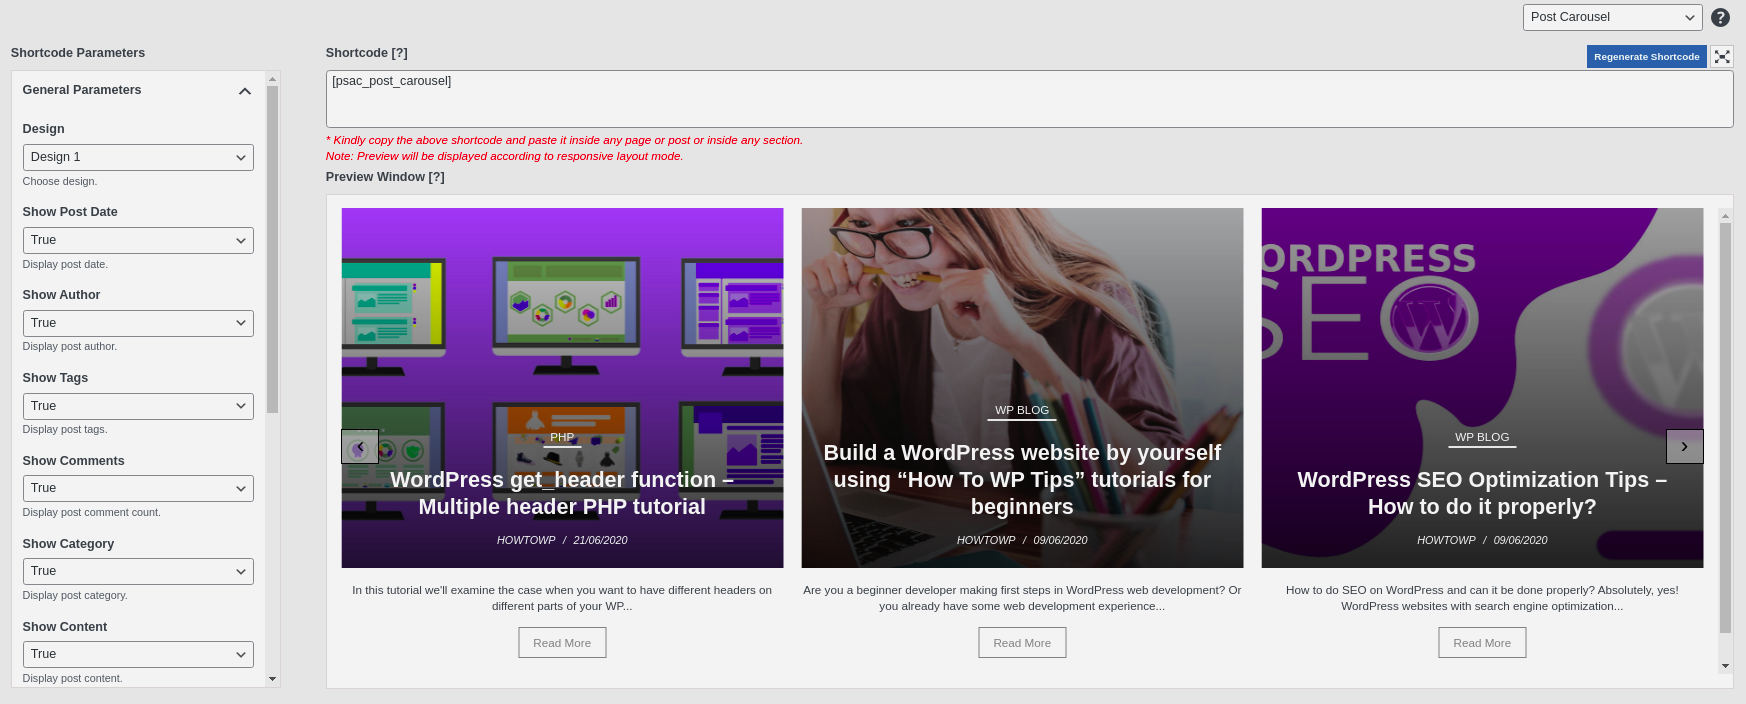Open the Show Tags dropdown
The image size is (1746, 704).
point(138,406)
